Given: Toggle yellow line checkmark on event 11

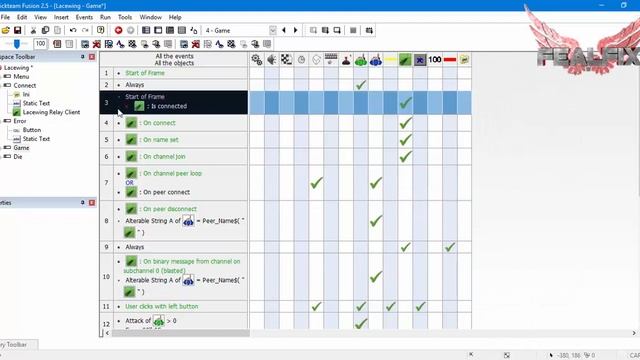Looking at the screenshot, I should pyautogui.click(x=391, y=307).
